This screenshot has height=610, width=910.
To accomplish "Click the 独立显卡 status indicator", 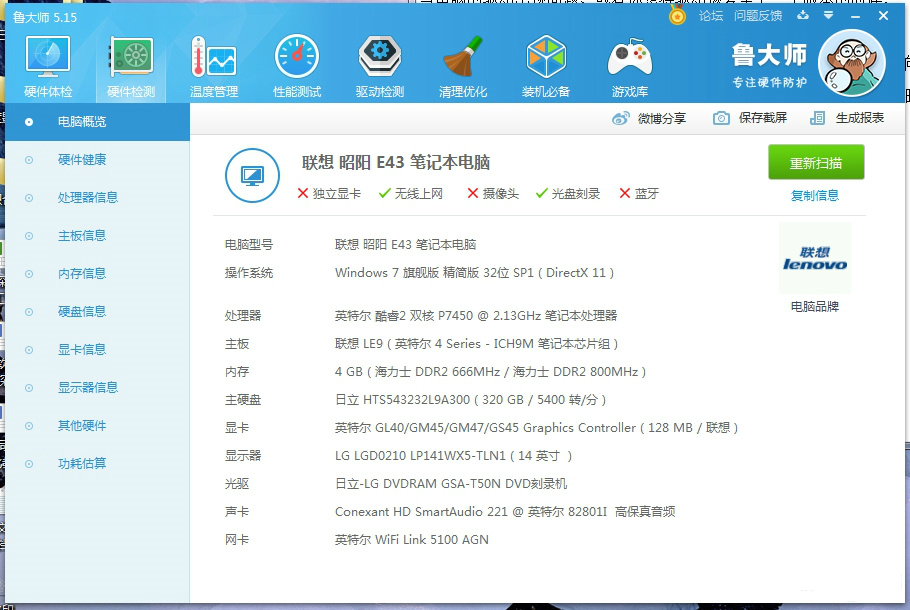I will 329,194.
